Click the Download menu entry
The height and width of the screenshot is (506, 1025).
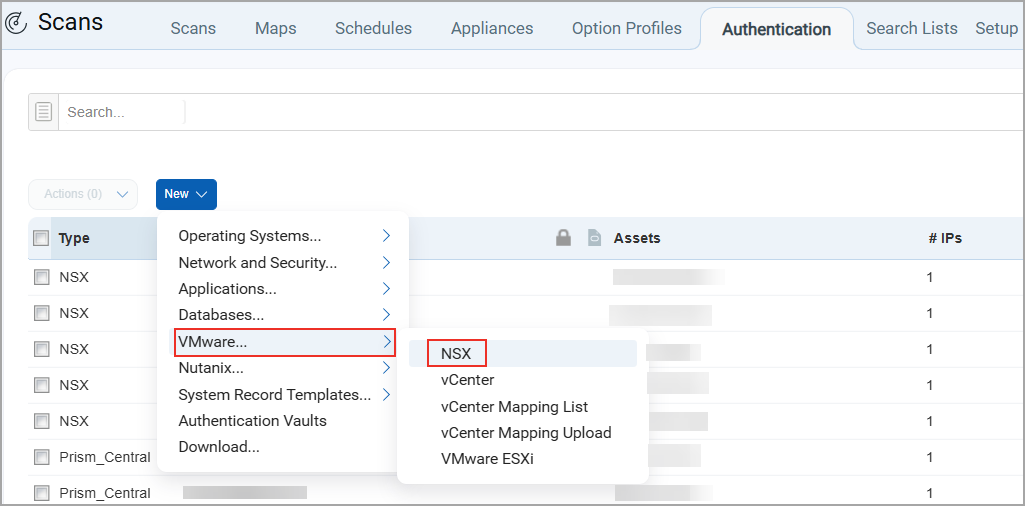tap(219, 447)
